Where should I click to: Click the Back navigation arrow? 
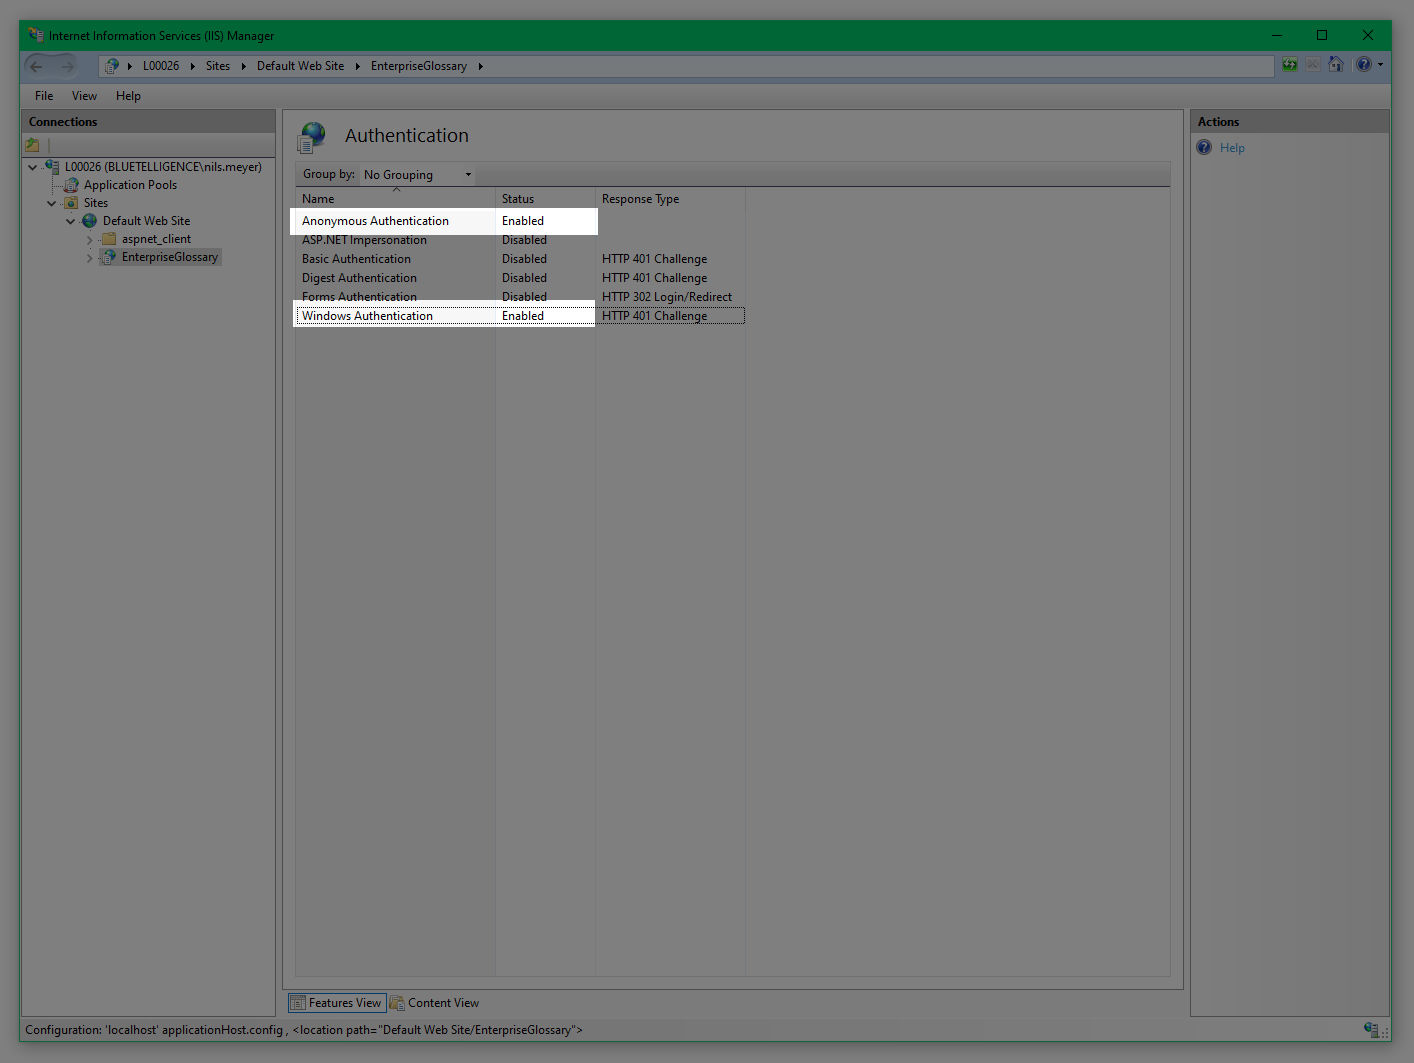[x=37, y=66]
